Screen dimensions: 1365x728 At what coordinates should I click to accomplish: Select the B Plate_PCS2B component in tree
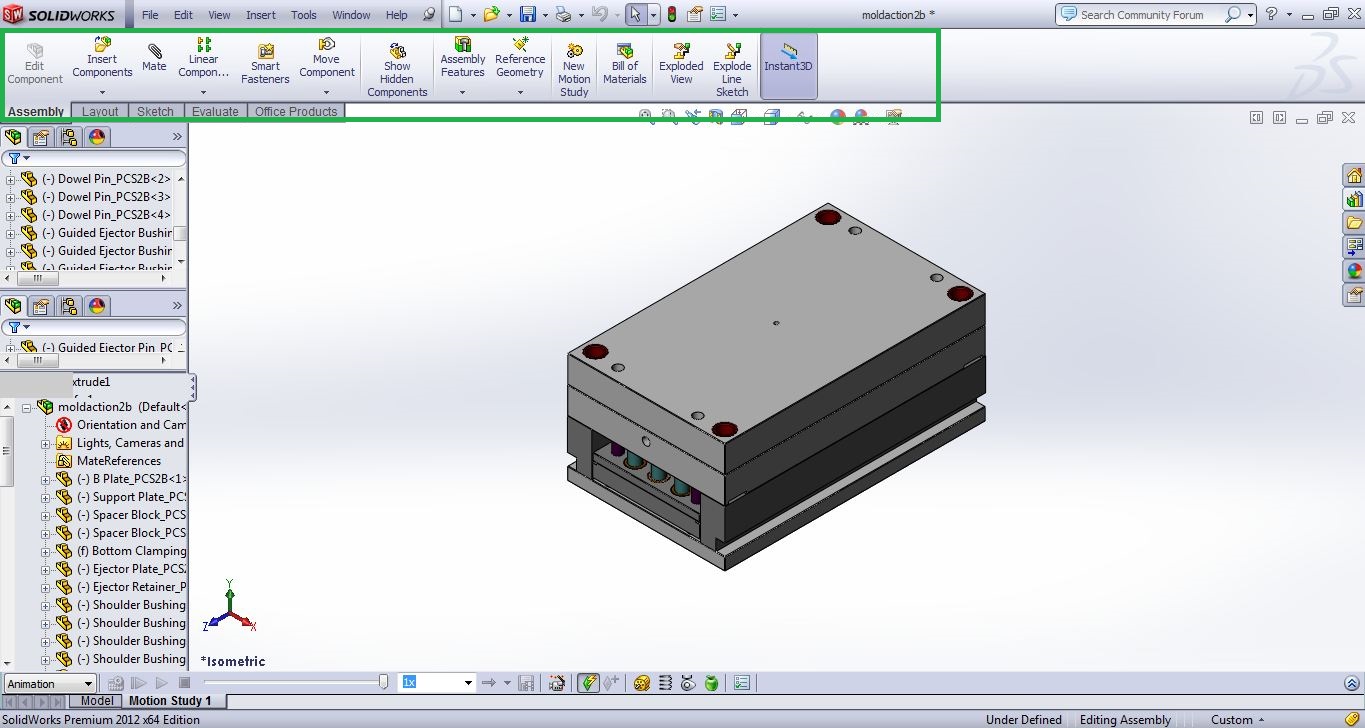tap(130, 479)
